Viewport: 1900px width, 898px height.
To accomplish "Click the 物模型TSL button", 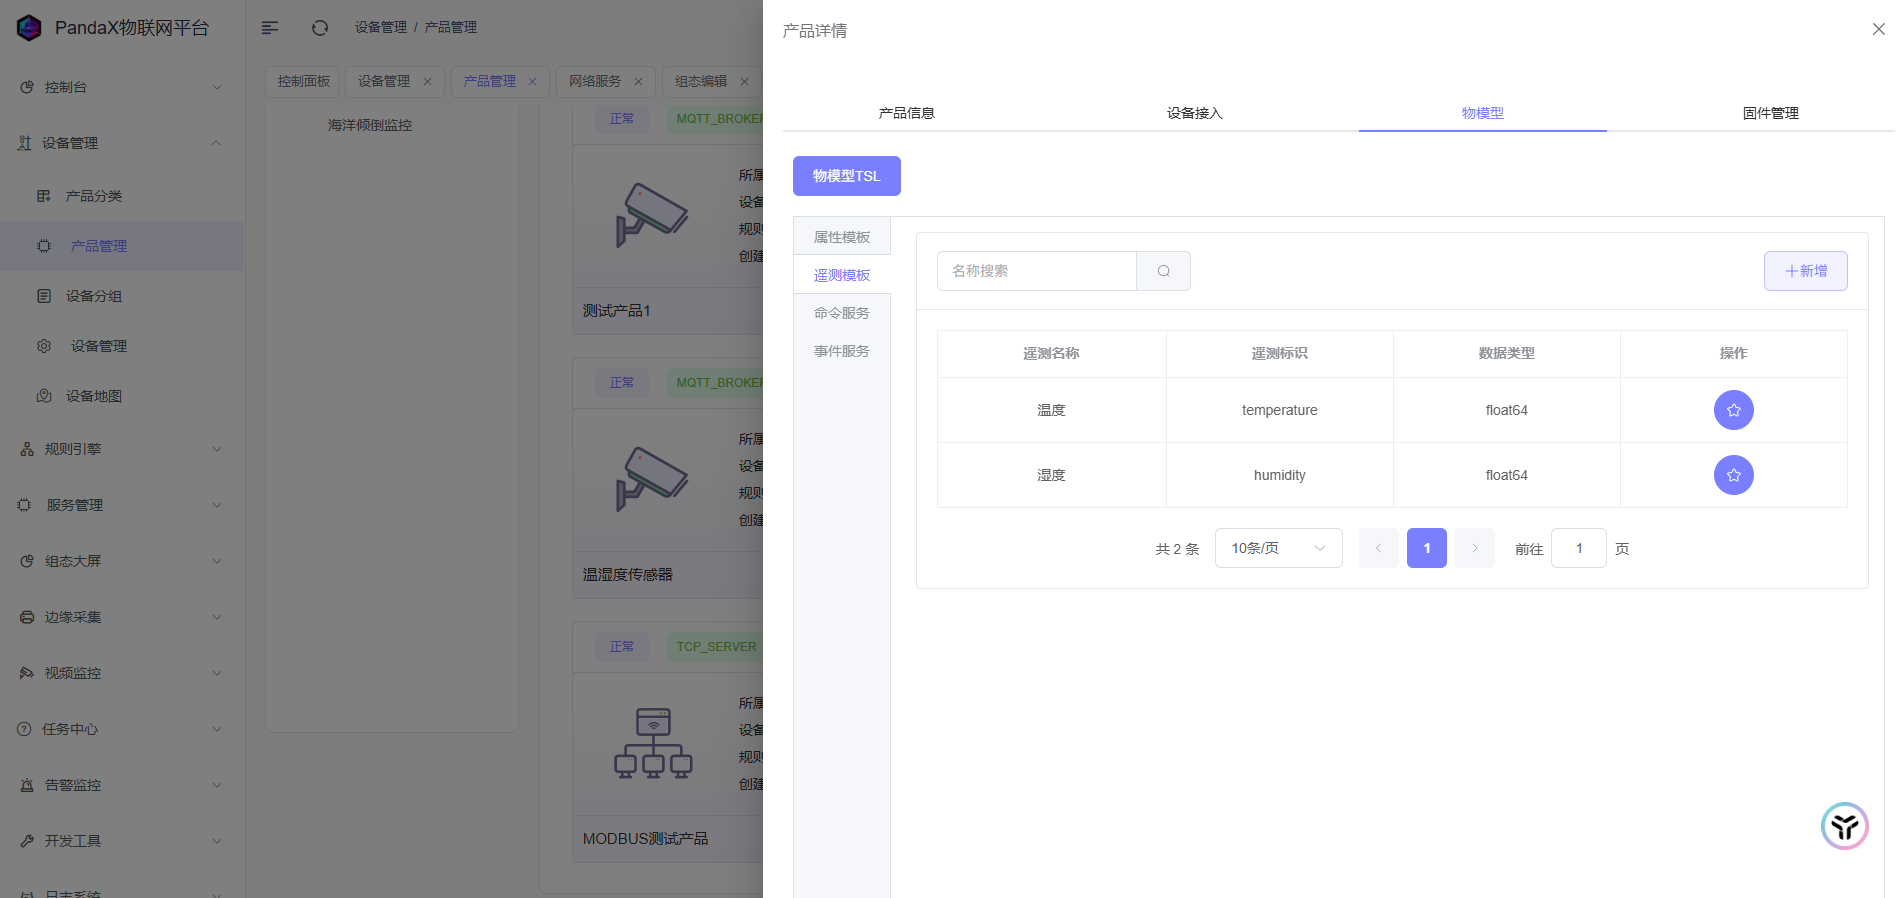I will [846, 176].
